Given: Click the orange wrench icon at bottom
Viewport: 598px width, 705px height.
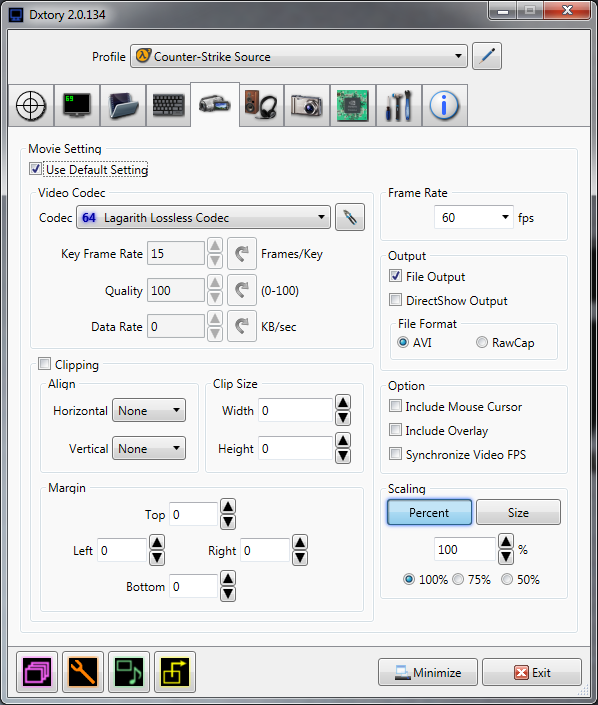Looking at the screenshot, I should pos(83,672).
